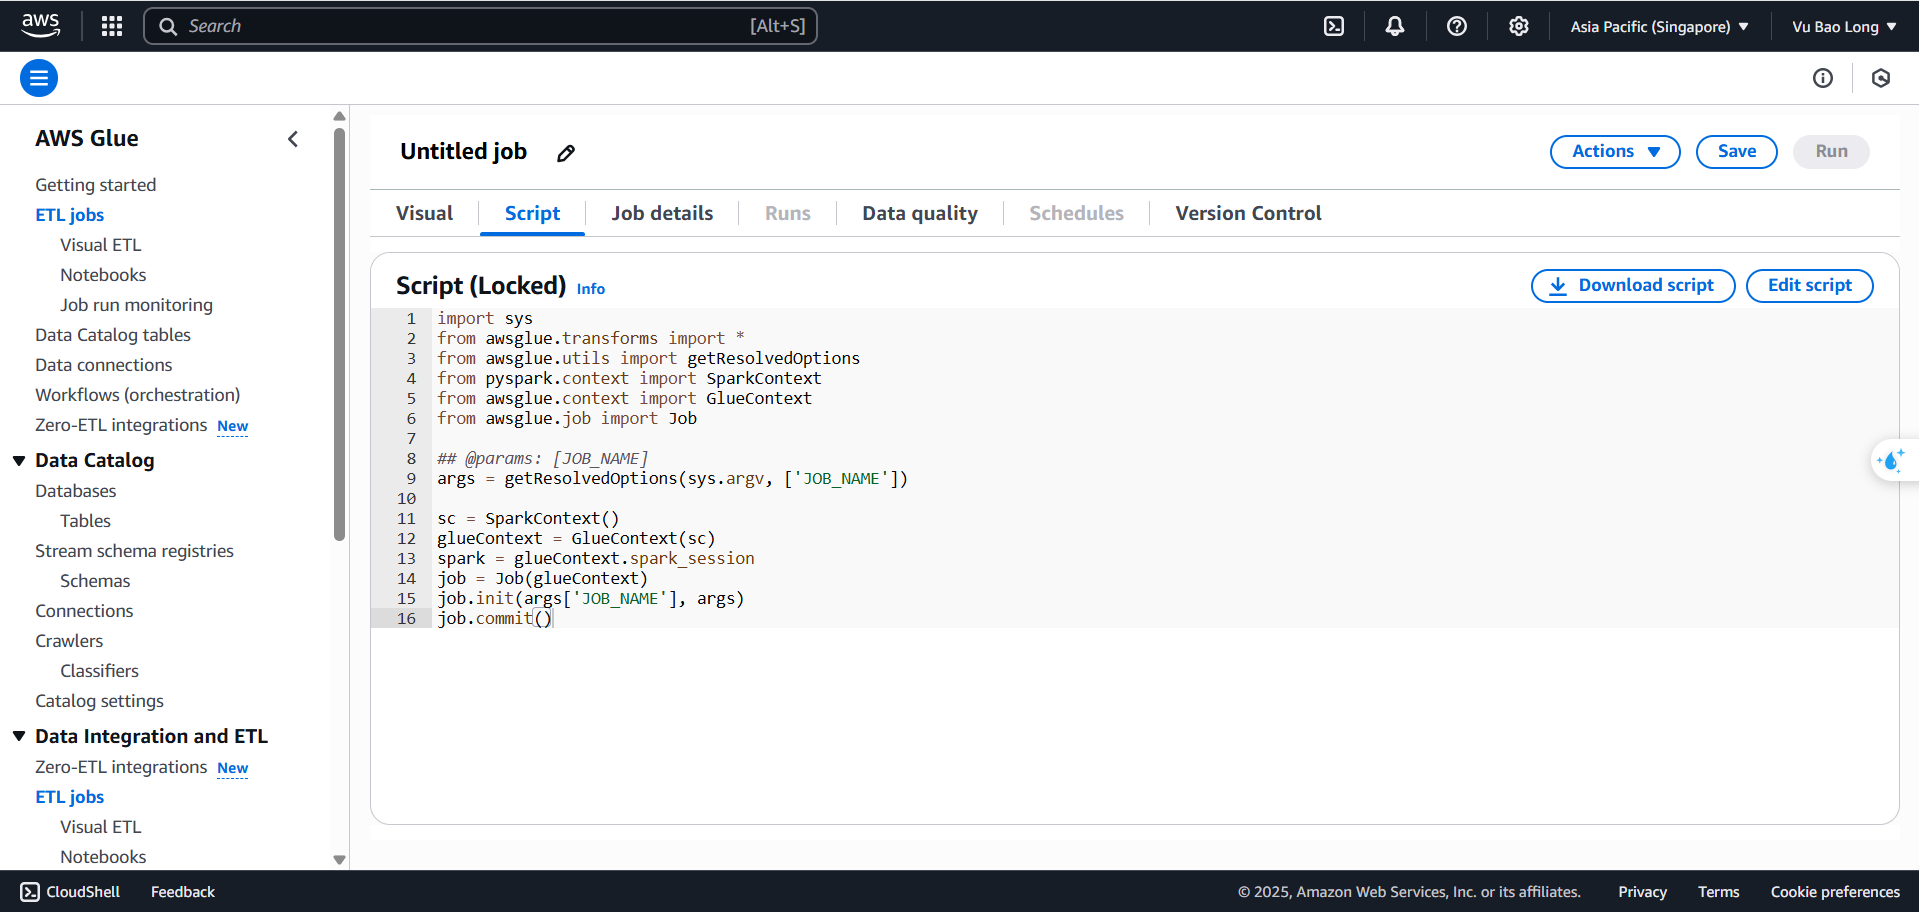Open the services grid menu icon
The image size is (1919, 912).
point(112,26)
